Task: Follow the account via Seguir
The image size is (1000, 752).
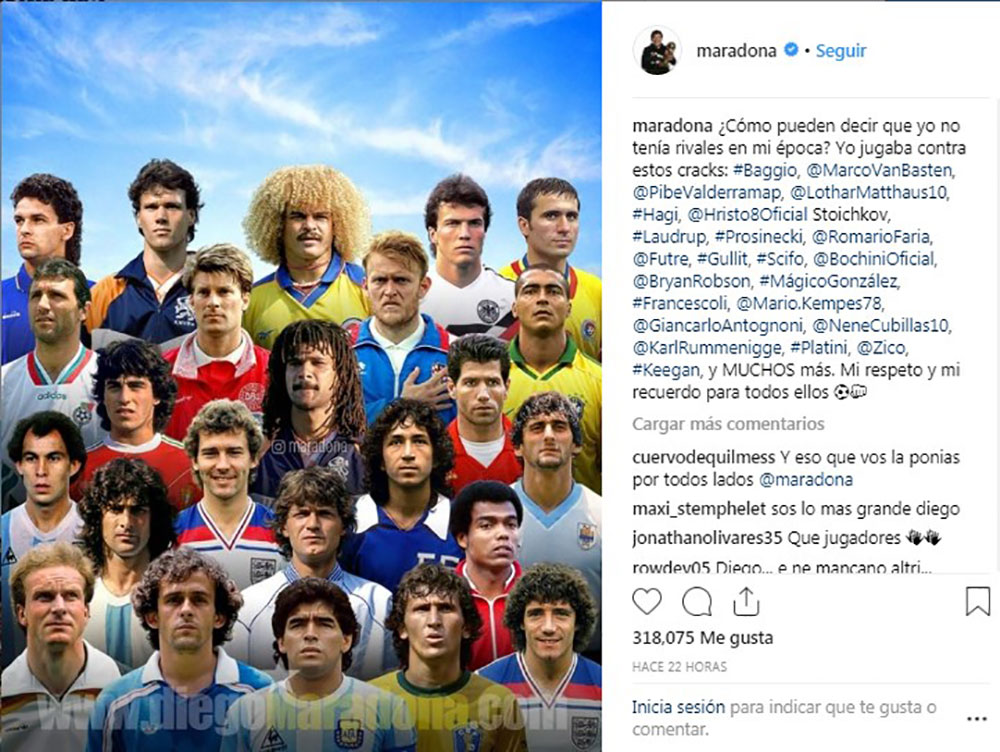Action: [x=841, y=50]
